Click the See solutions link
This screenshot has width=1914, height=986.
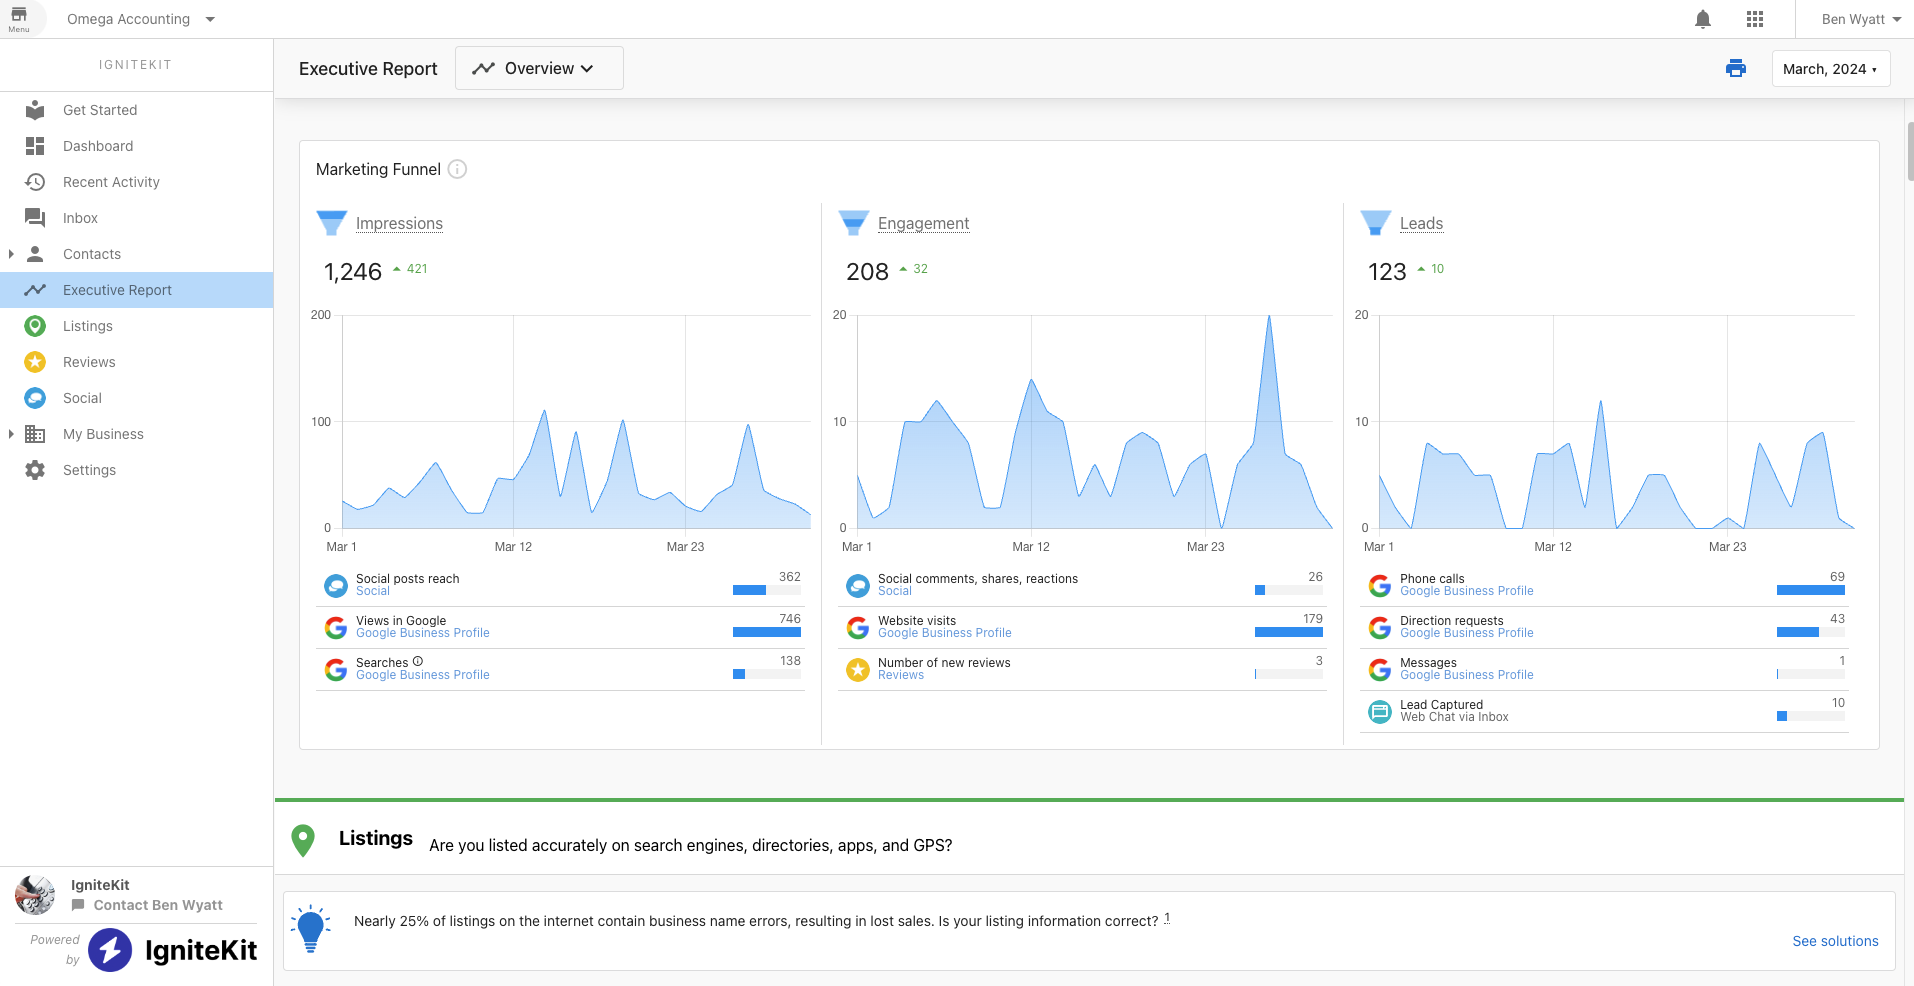1835,941
